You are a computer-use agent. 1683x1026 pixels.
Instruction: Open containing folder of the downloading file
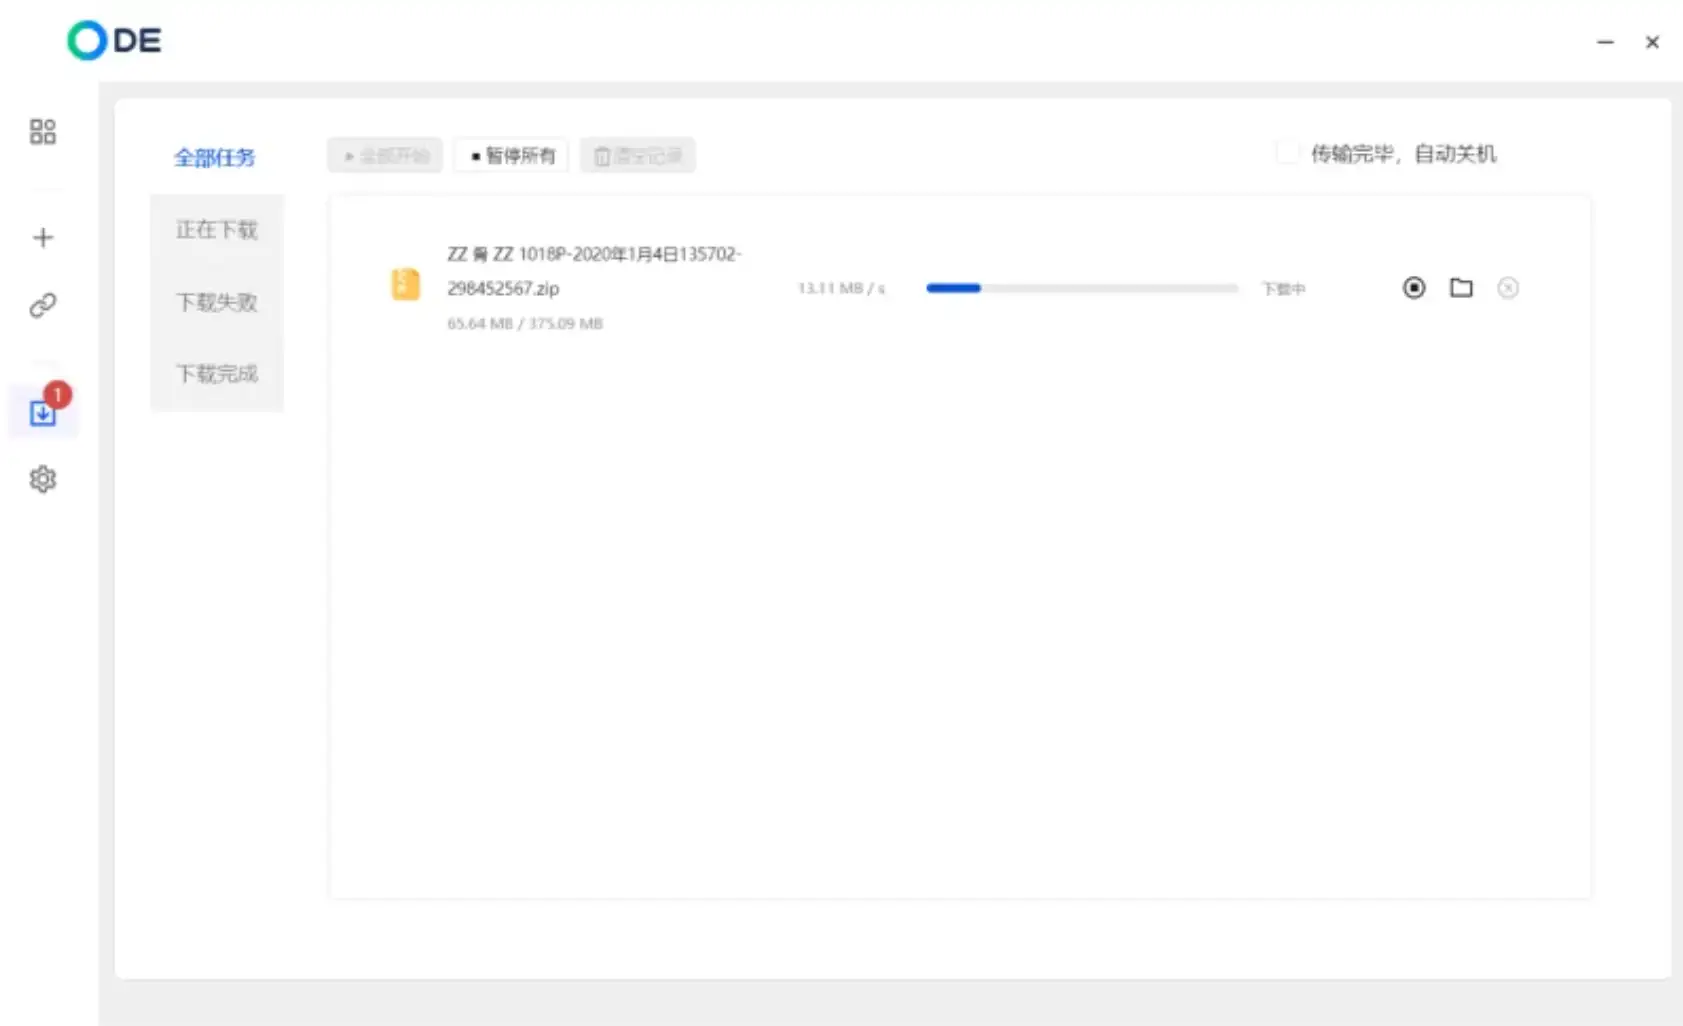pyautogui.click(x=1461, y=288)
